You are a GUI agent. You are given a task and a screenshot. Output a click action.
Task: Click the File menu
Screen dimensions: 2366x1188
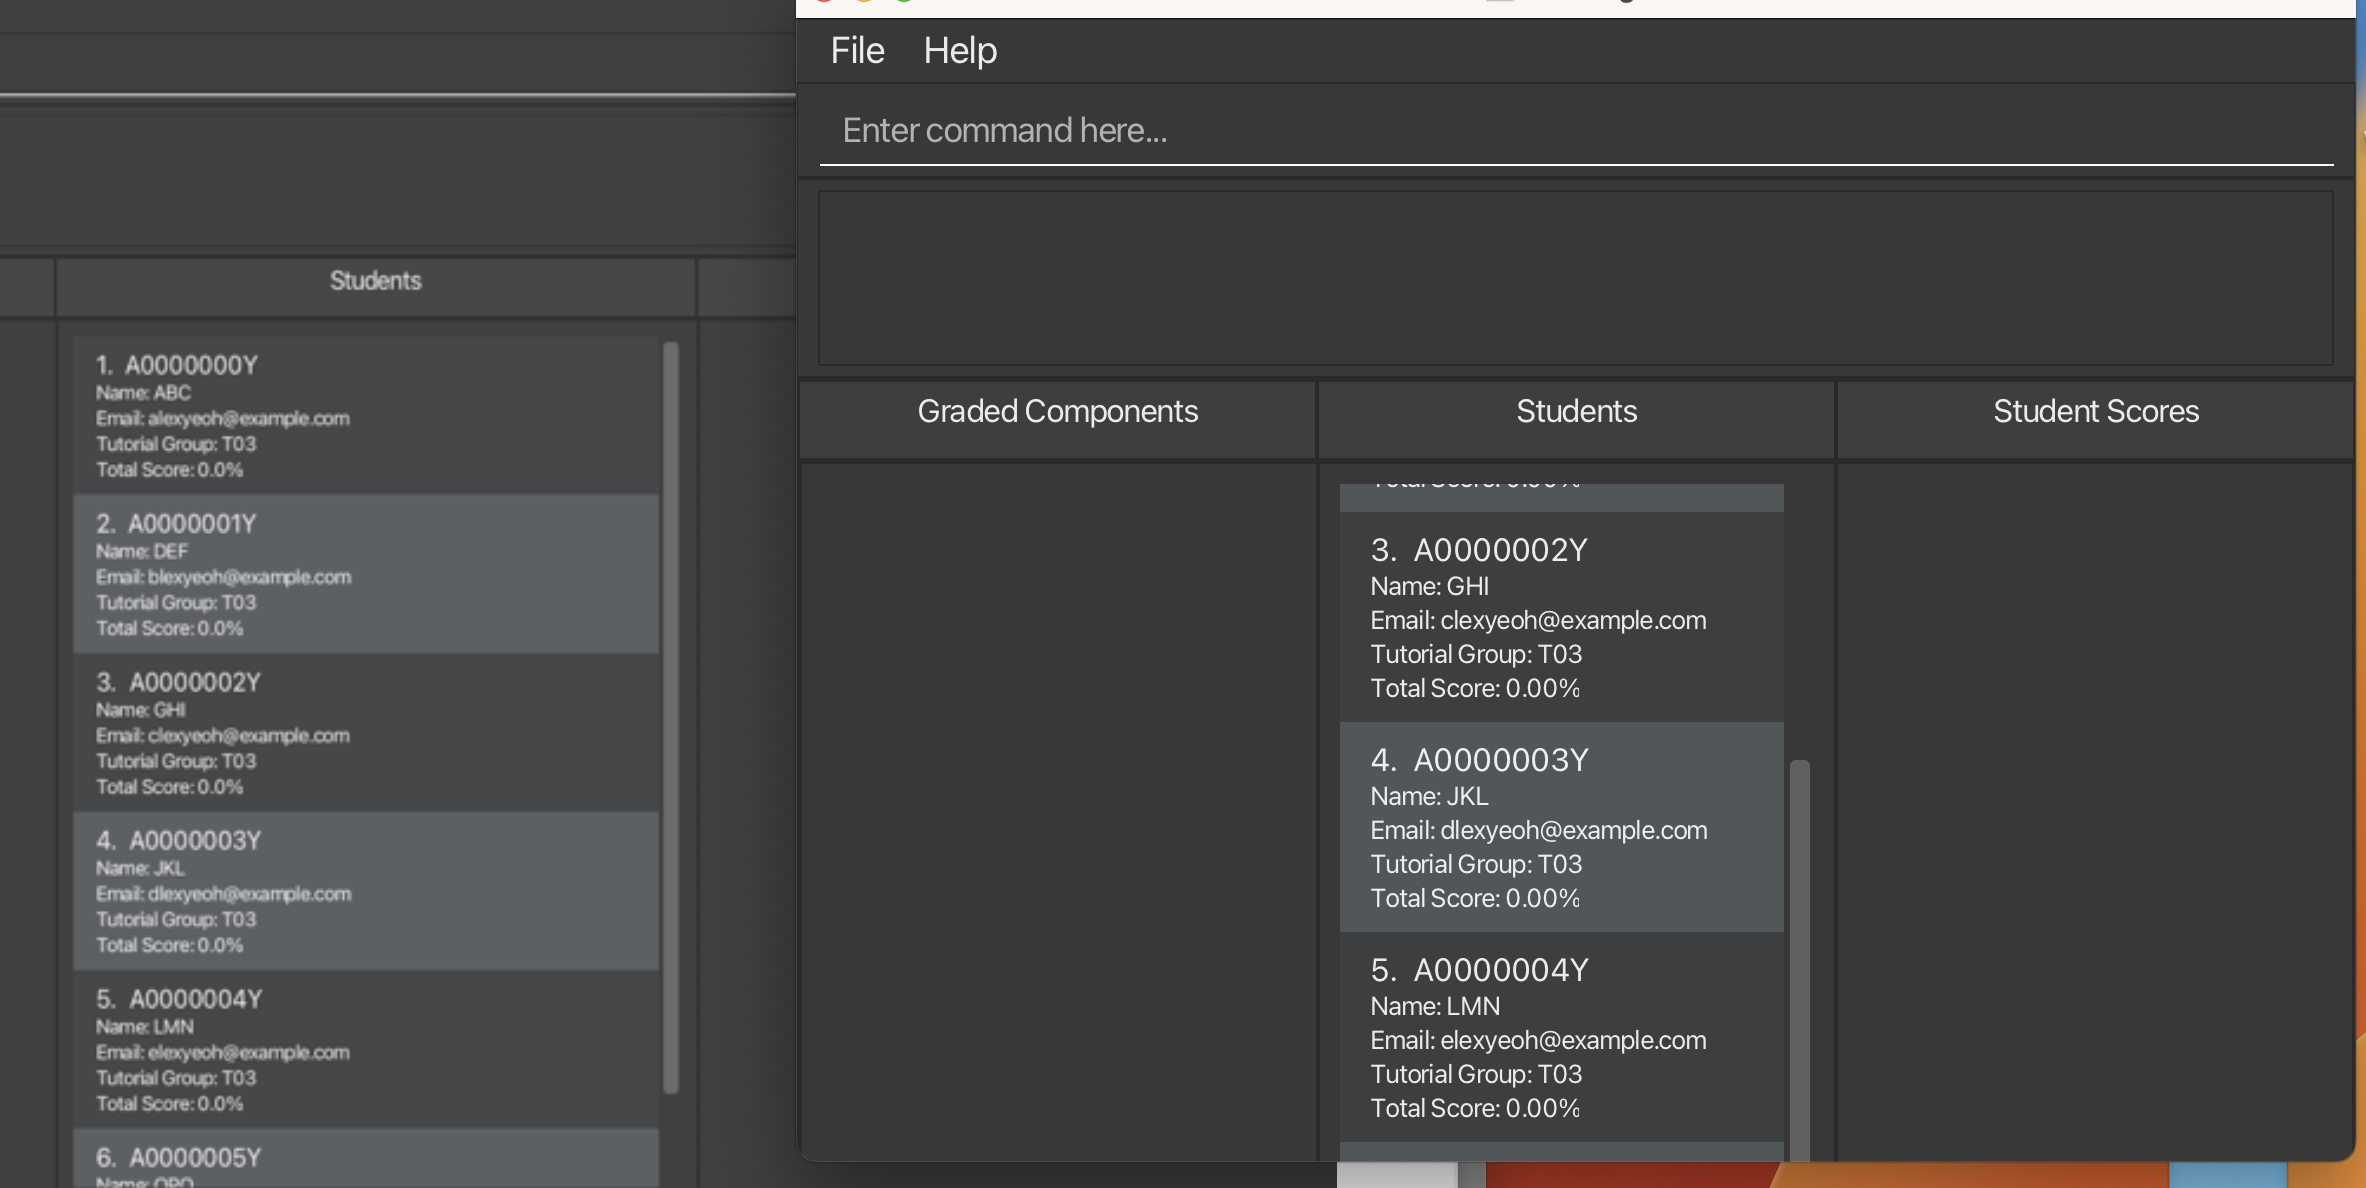[857, 48]
